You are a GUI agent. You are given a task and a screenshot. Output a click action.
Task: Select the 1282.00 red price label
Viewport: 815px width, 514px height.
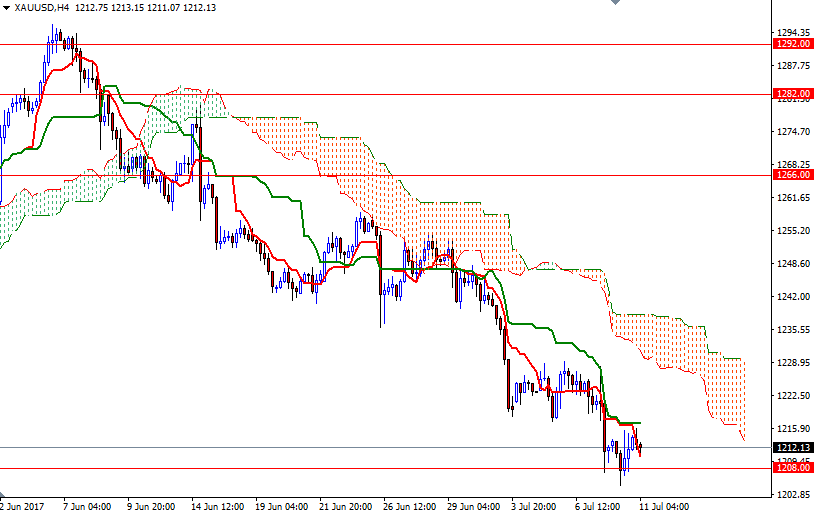click(x=793, y=94)
